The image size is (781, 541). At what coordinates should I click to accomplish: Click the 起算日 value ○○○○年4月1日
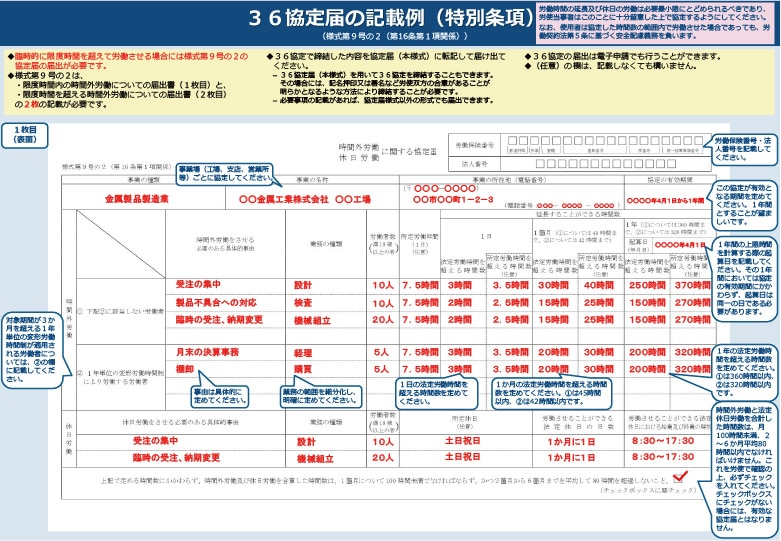click(680, 245)
